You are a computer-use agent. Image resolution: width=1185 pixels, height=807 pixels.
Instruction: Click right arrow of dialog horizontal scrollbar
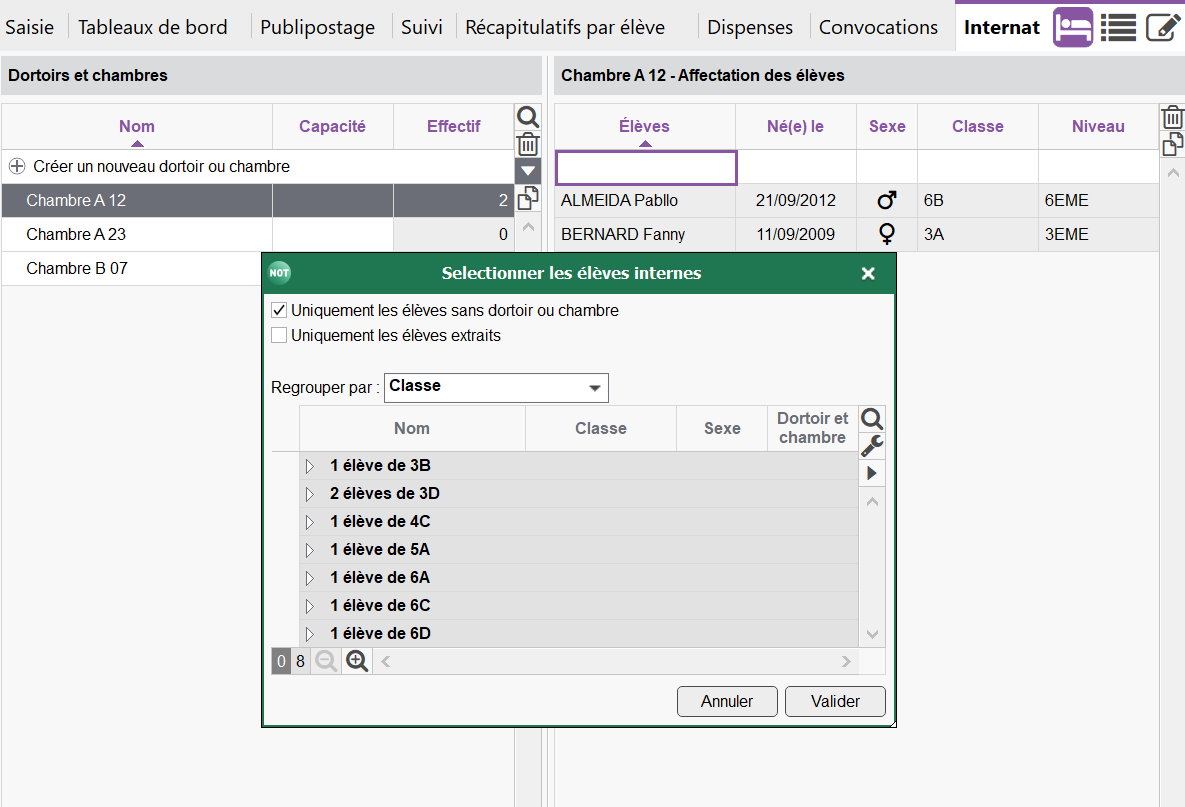click(x=846, y=661)
